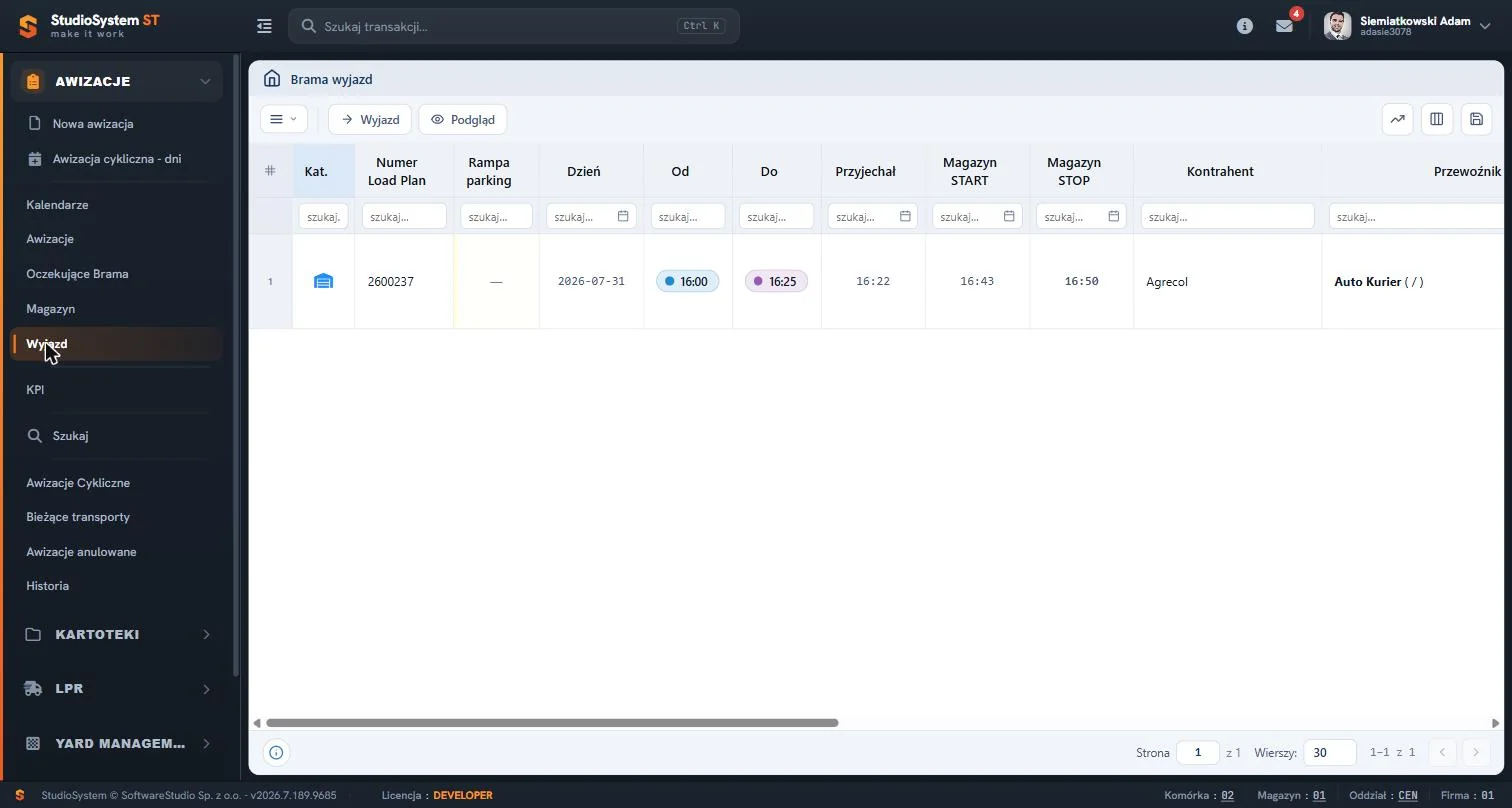
Task: Open Awizacje Cykliczne in the sidebar
Action: [78, 483]
